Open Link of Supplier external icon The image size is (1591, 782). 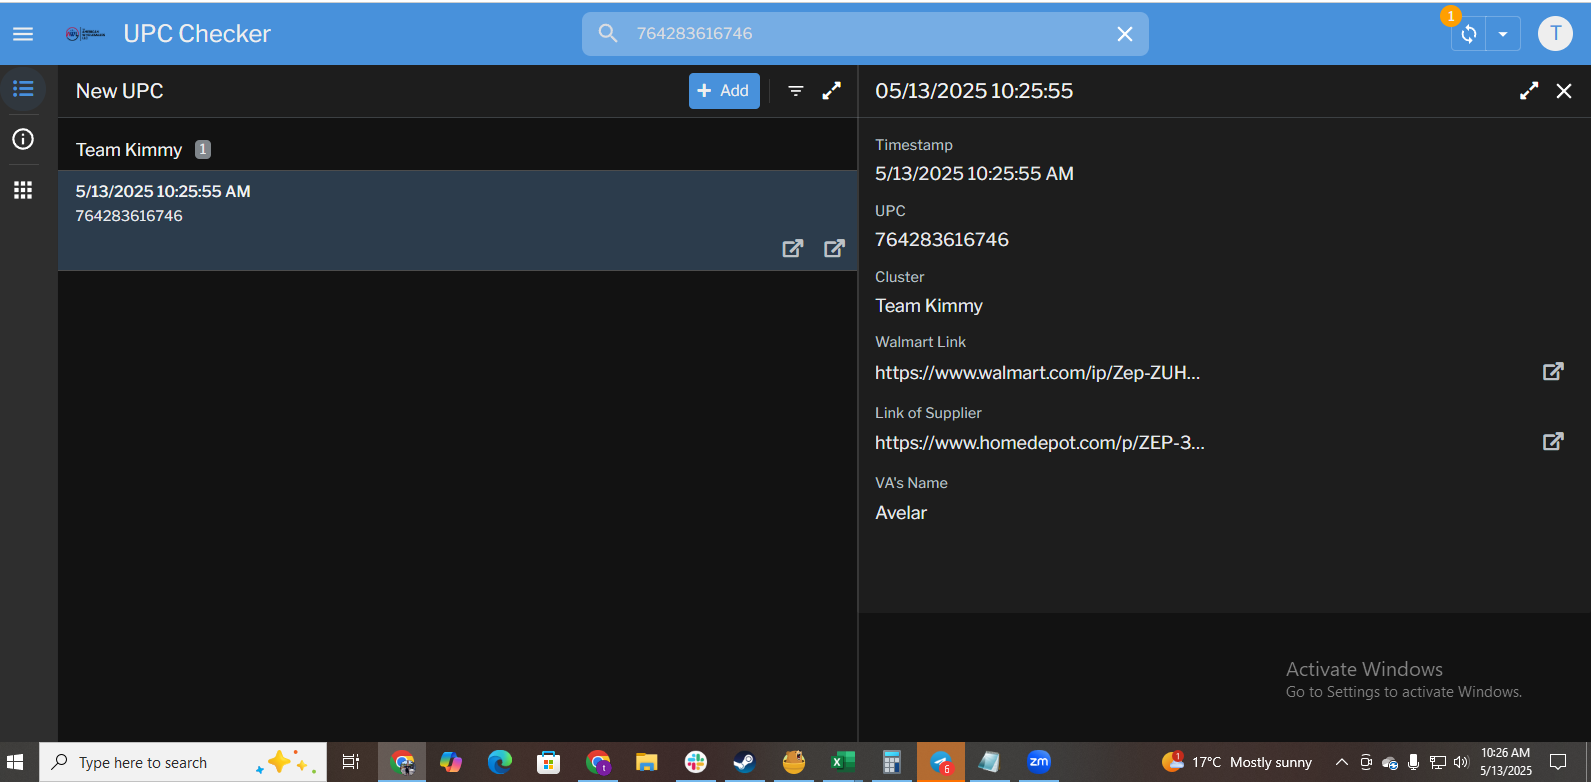(x=1552, y=442)
